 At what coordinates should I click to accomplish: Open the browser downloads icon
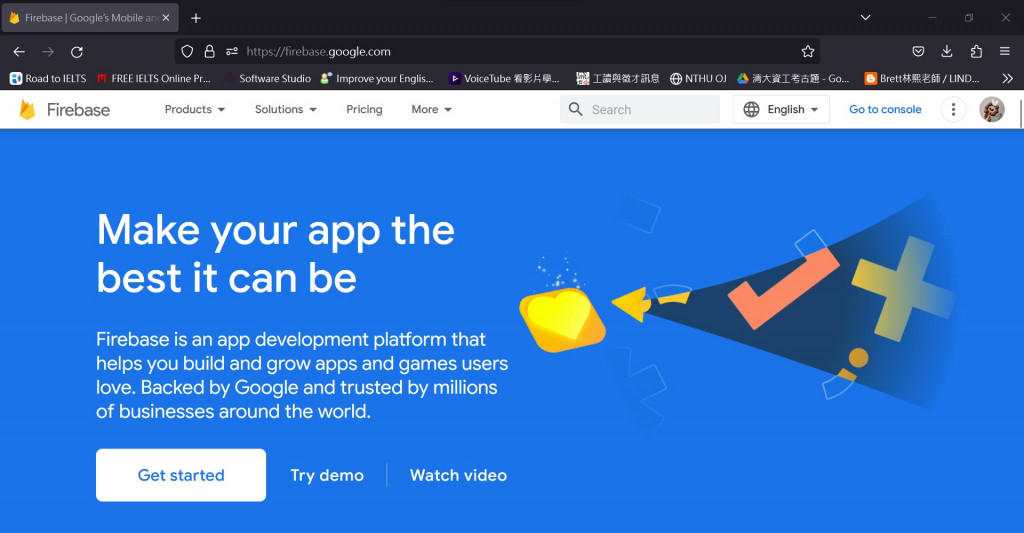click(x=947, y=52)
